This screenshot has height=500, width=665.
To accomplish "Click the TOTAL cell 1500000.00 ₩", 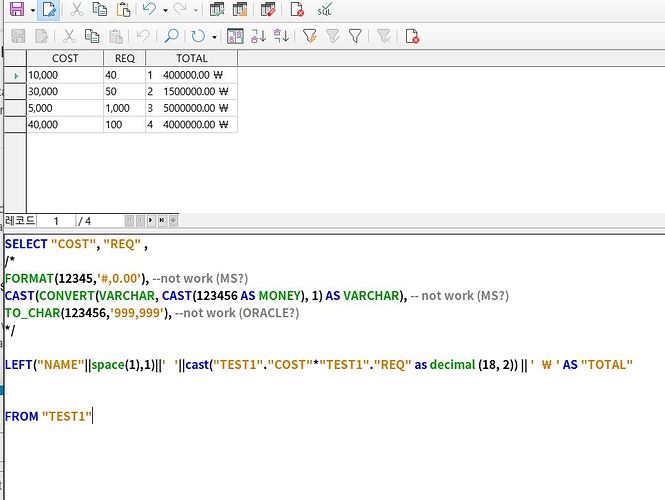I will pyautogui.click(x=192, y=92).
